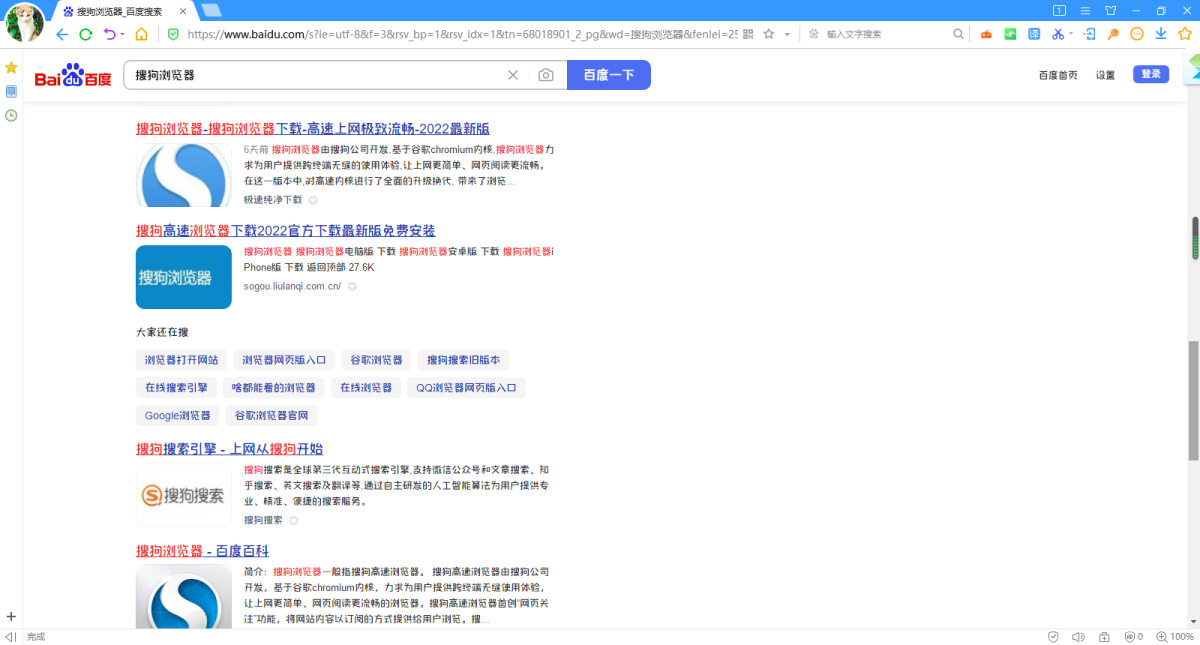Open result 搜狗浏览器下载-高速上网极致流畅

point(313,129)
